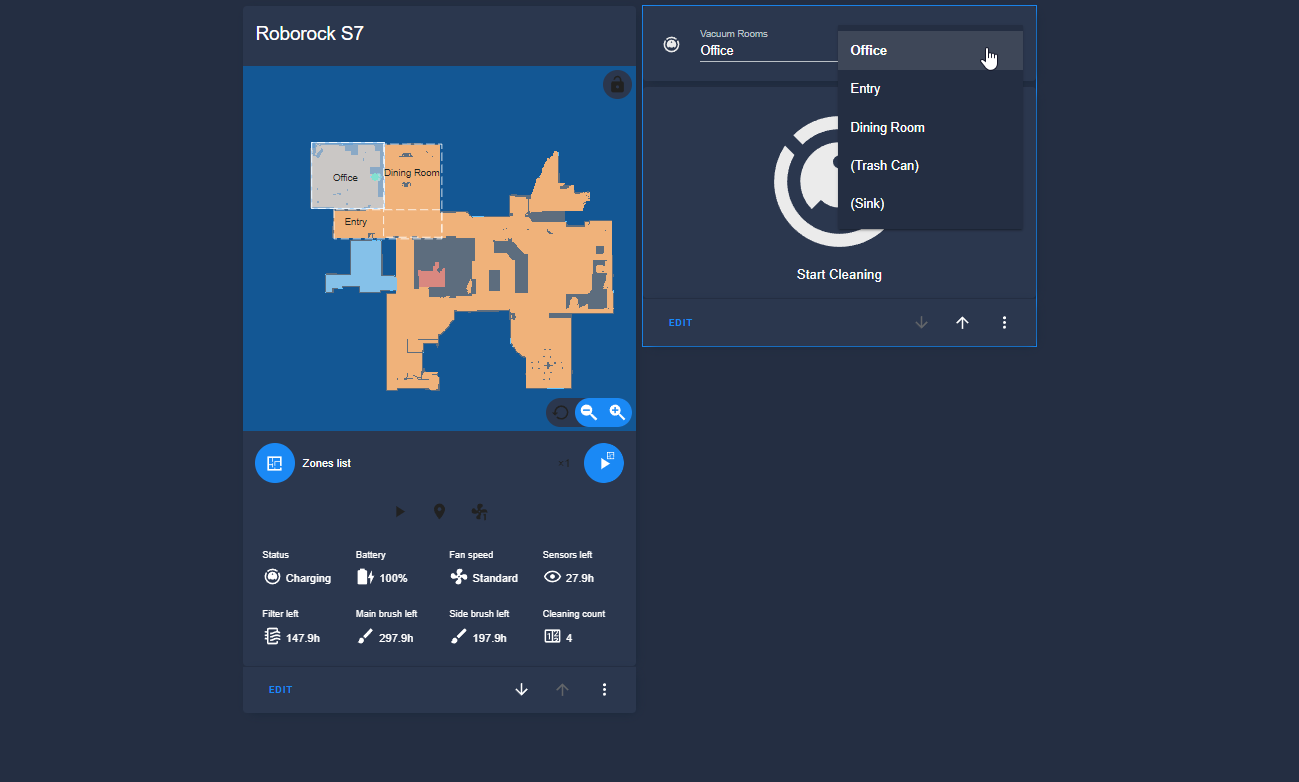Image resolution: width=1299 pixels, height=782 pixels.
Task: Click EDIT on the Start Cleaning card
Action: click(x=681, y=323)
